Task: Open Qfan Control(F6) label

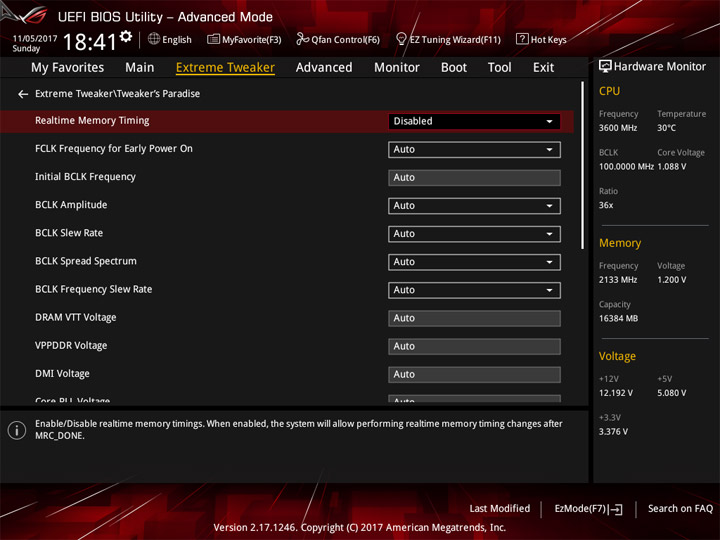Action: tap(345, 40)
